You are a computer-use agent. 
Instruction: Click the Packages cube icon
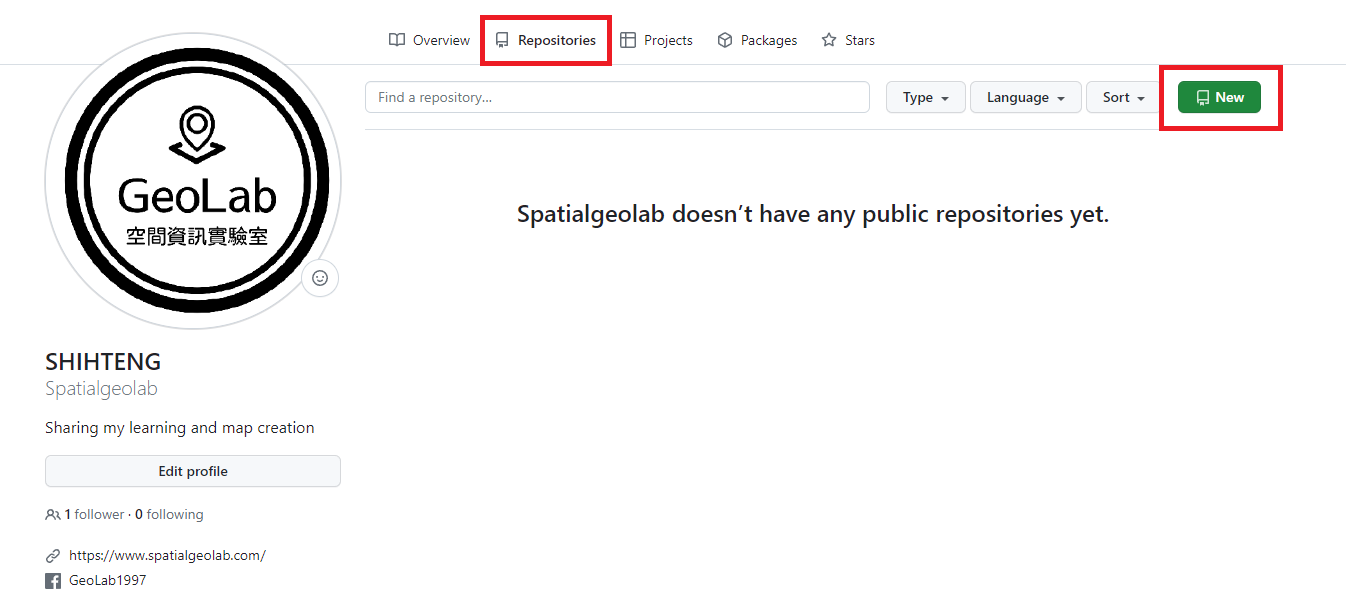[725, 41]
